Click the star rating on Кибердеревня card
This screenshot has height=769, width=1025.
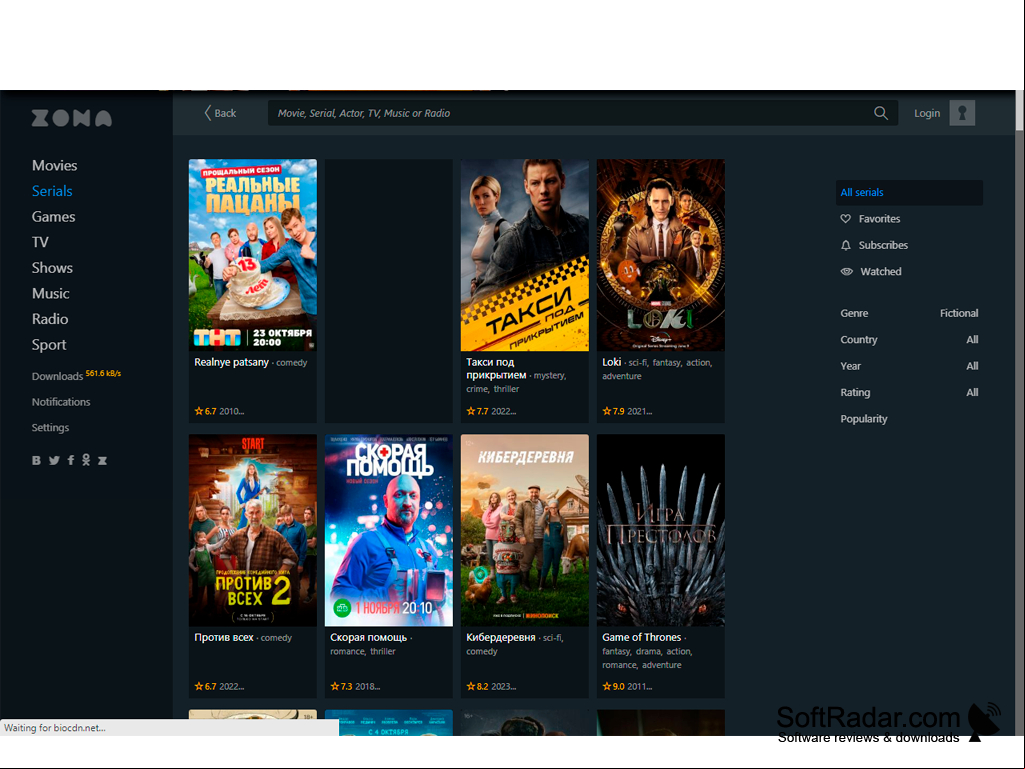coord(477,687)
